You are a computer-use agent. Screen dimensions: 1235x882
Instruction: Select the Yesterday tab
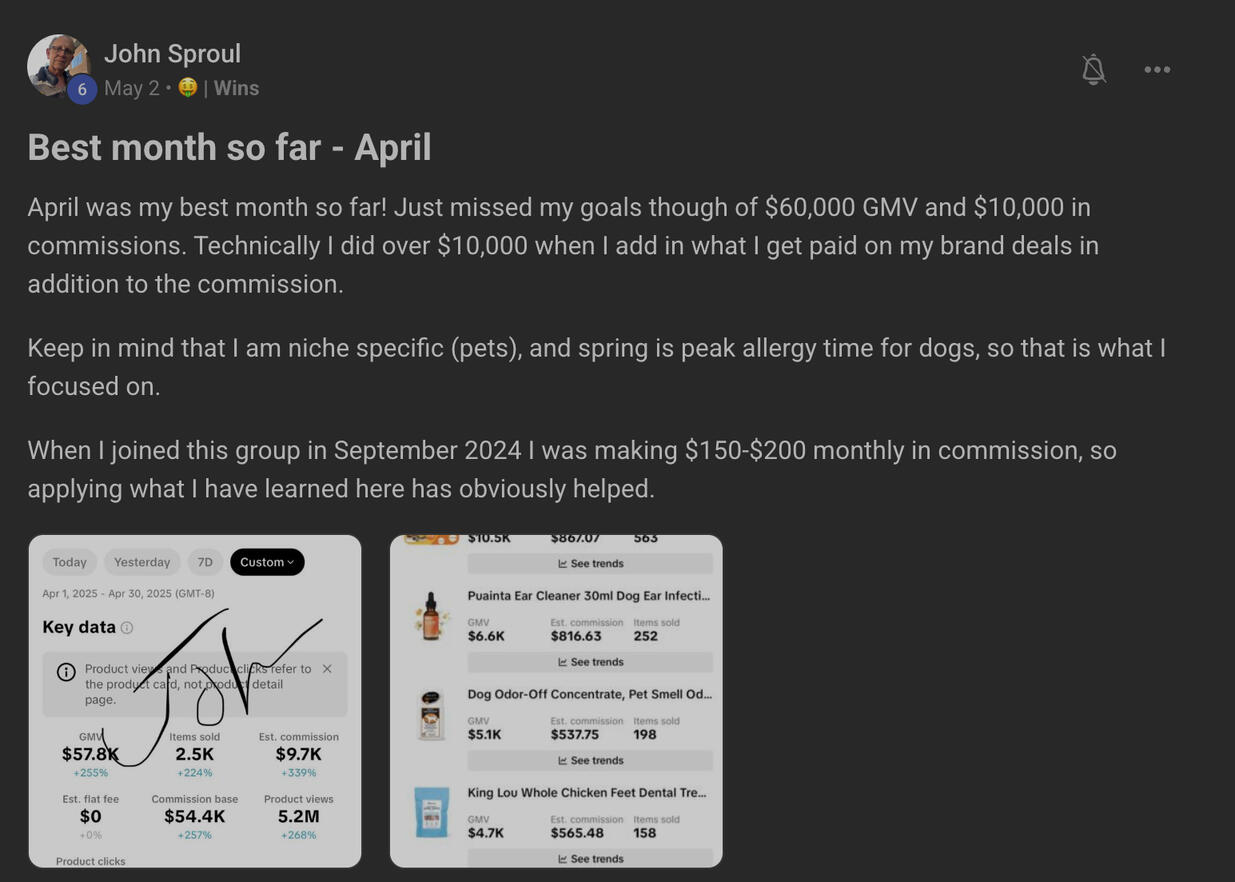(x=142, y=562)
